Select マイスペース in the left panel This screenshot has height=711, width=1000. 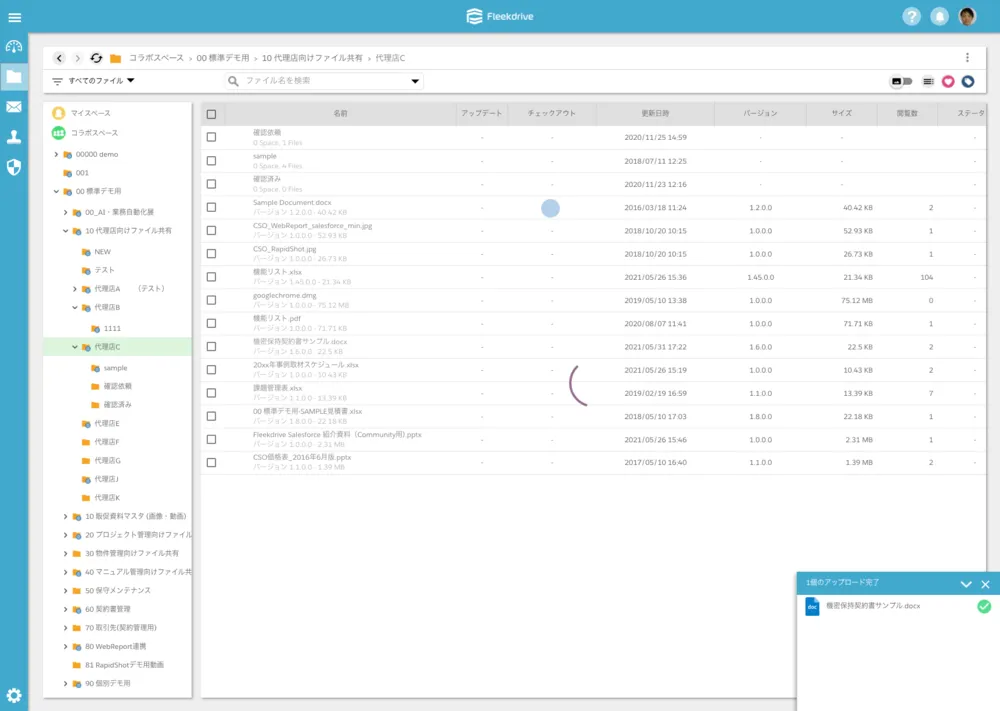pyautogui.click(x=90, y=113)
